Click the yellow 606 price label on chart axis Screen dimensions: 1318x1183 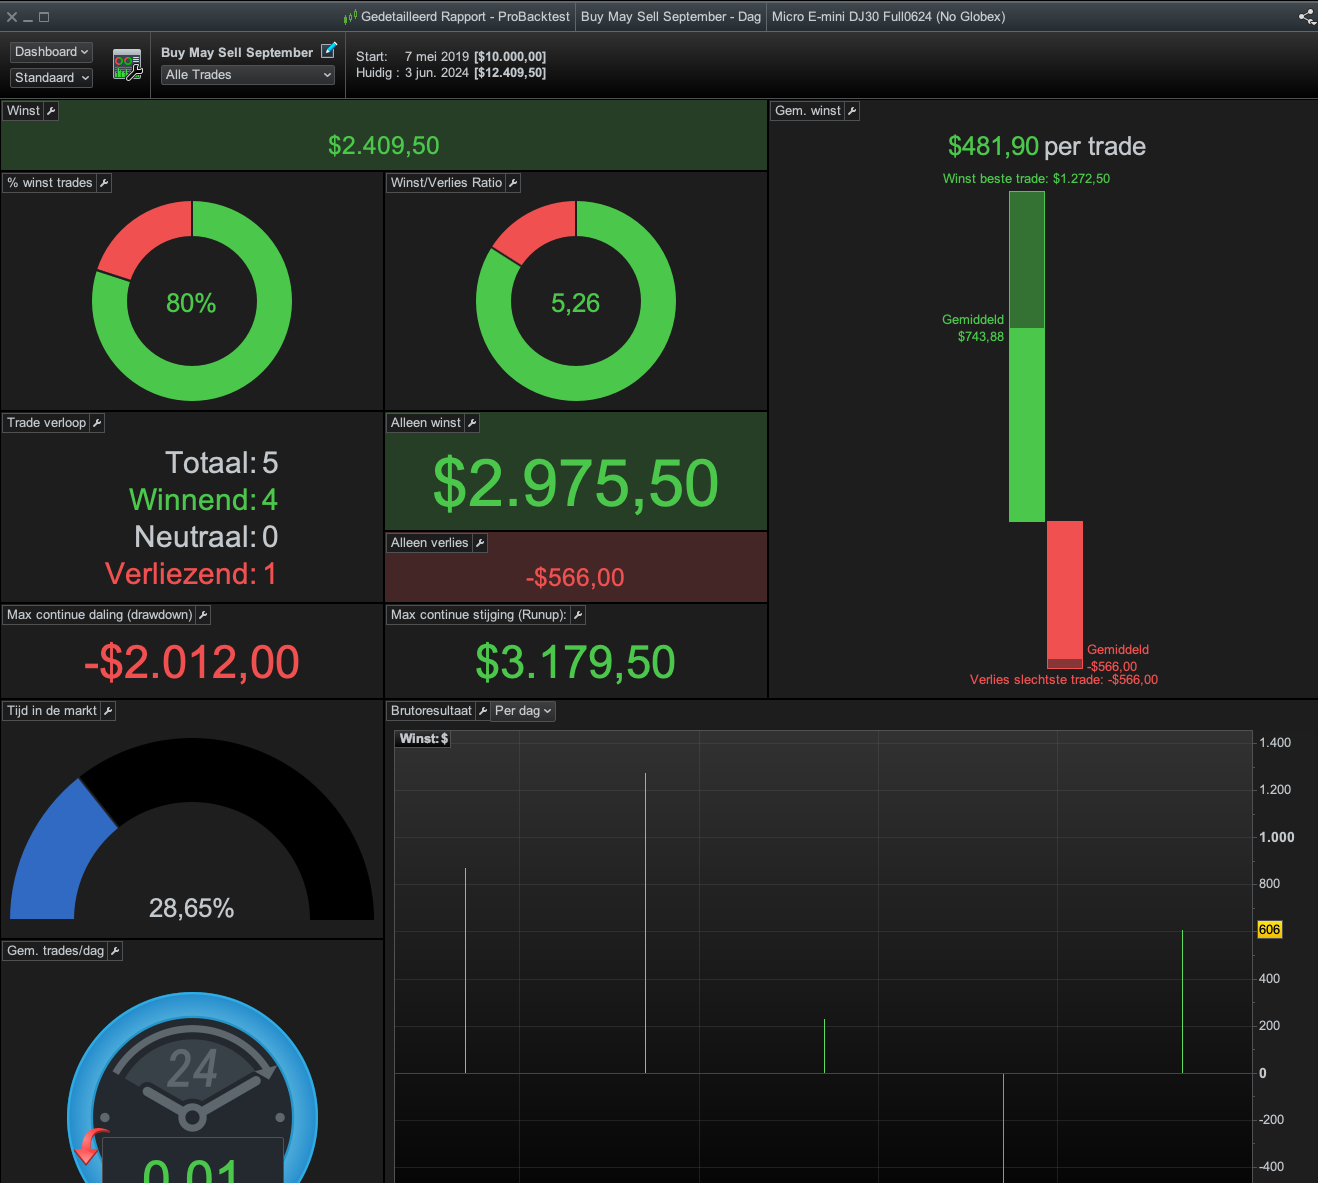point(1269,930)
